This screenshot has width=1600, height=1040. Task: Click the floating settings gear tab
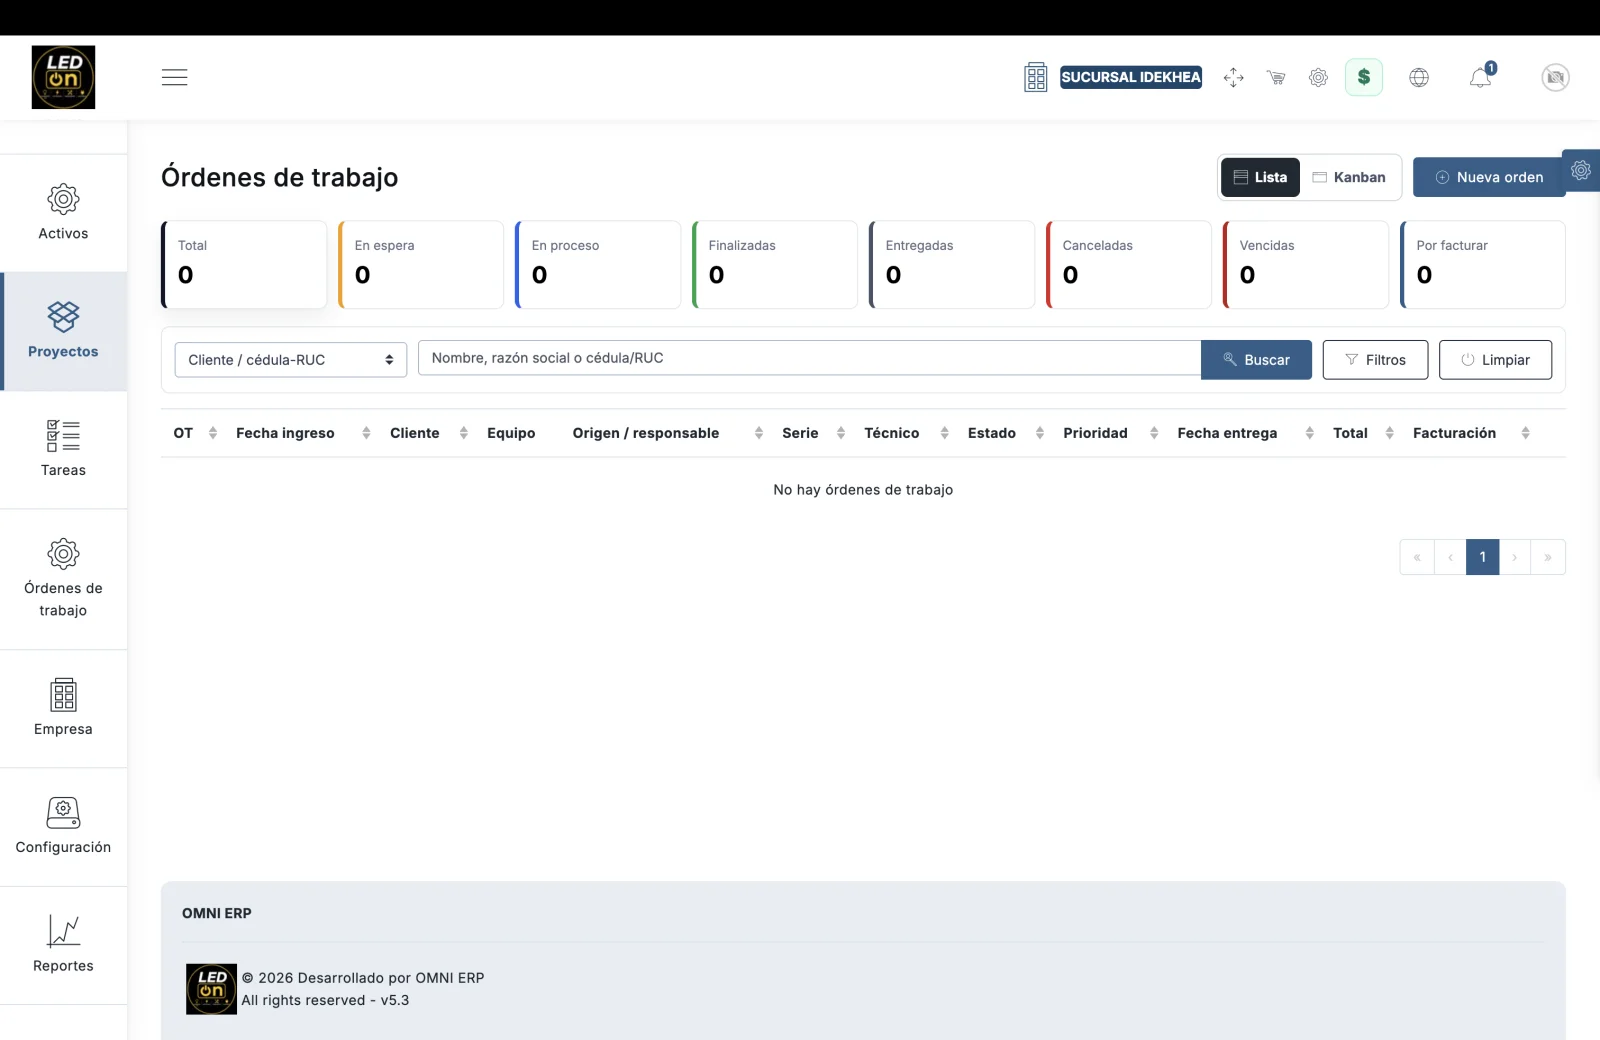tap(1581, 170)
